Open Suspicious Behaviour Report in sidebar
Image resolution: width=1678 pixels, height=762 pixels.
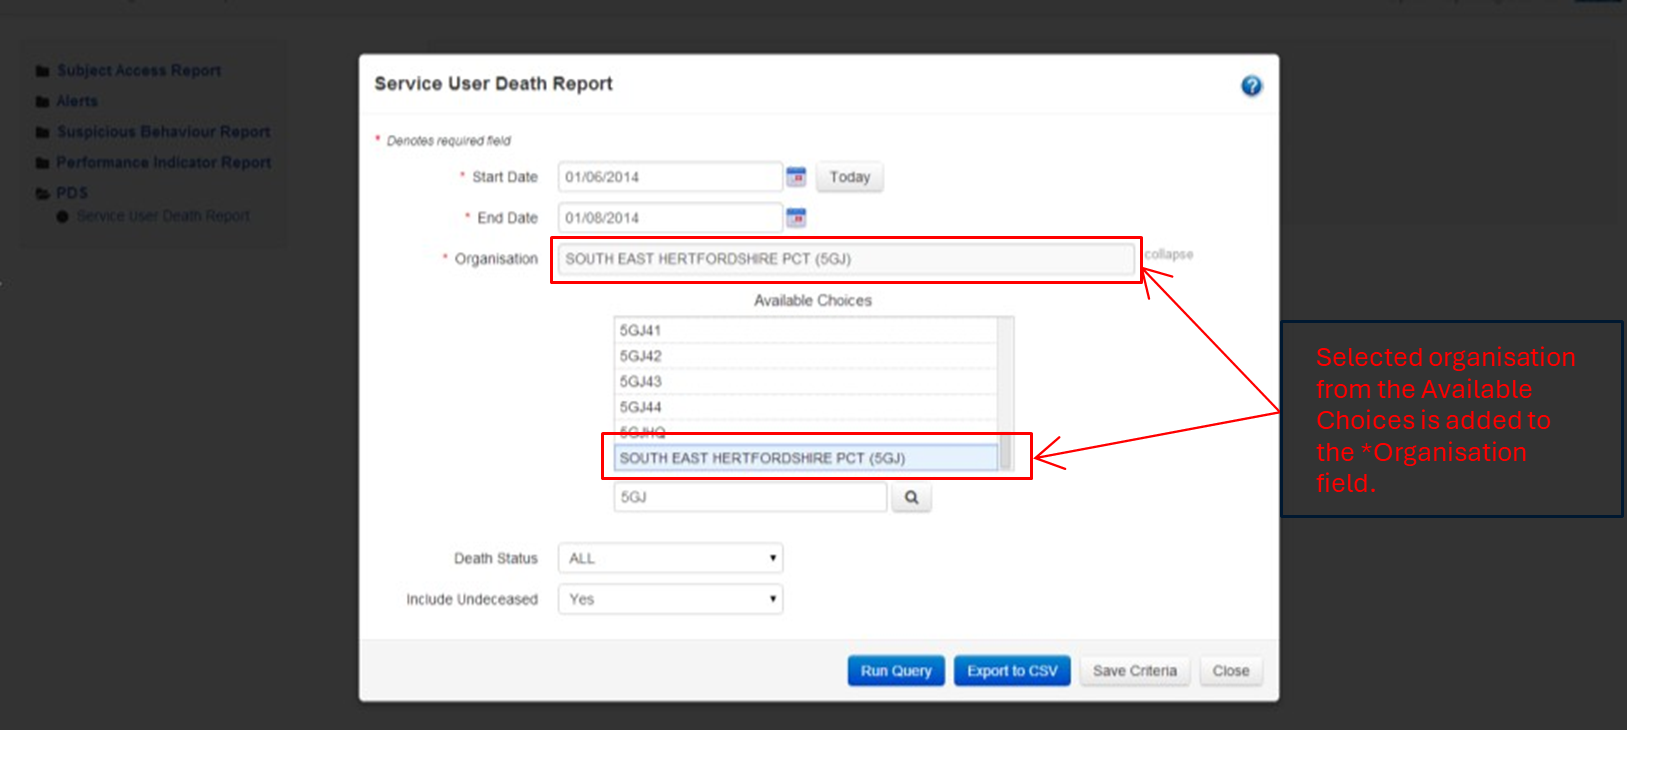point(163,132)
